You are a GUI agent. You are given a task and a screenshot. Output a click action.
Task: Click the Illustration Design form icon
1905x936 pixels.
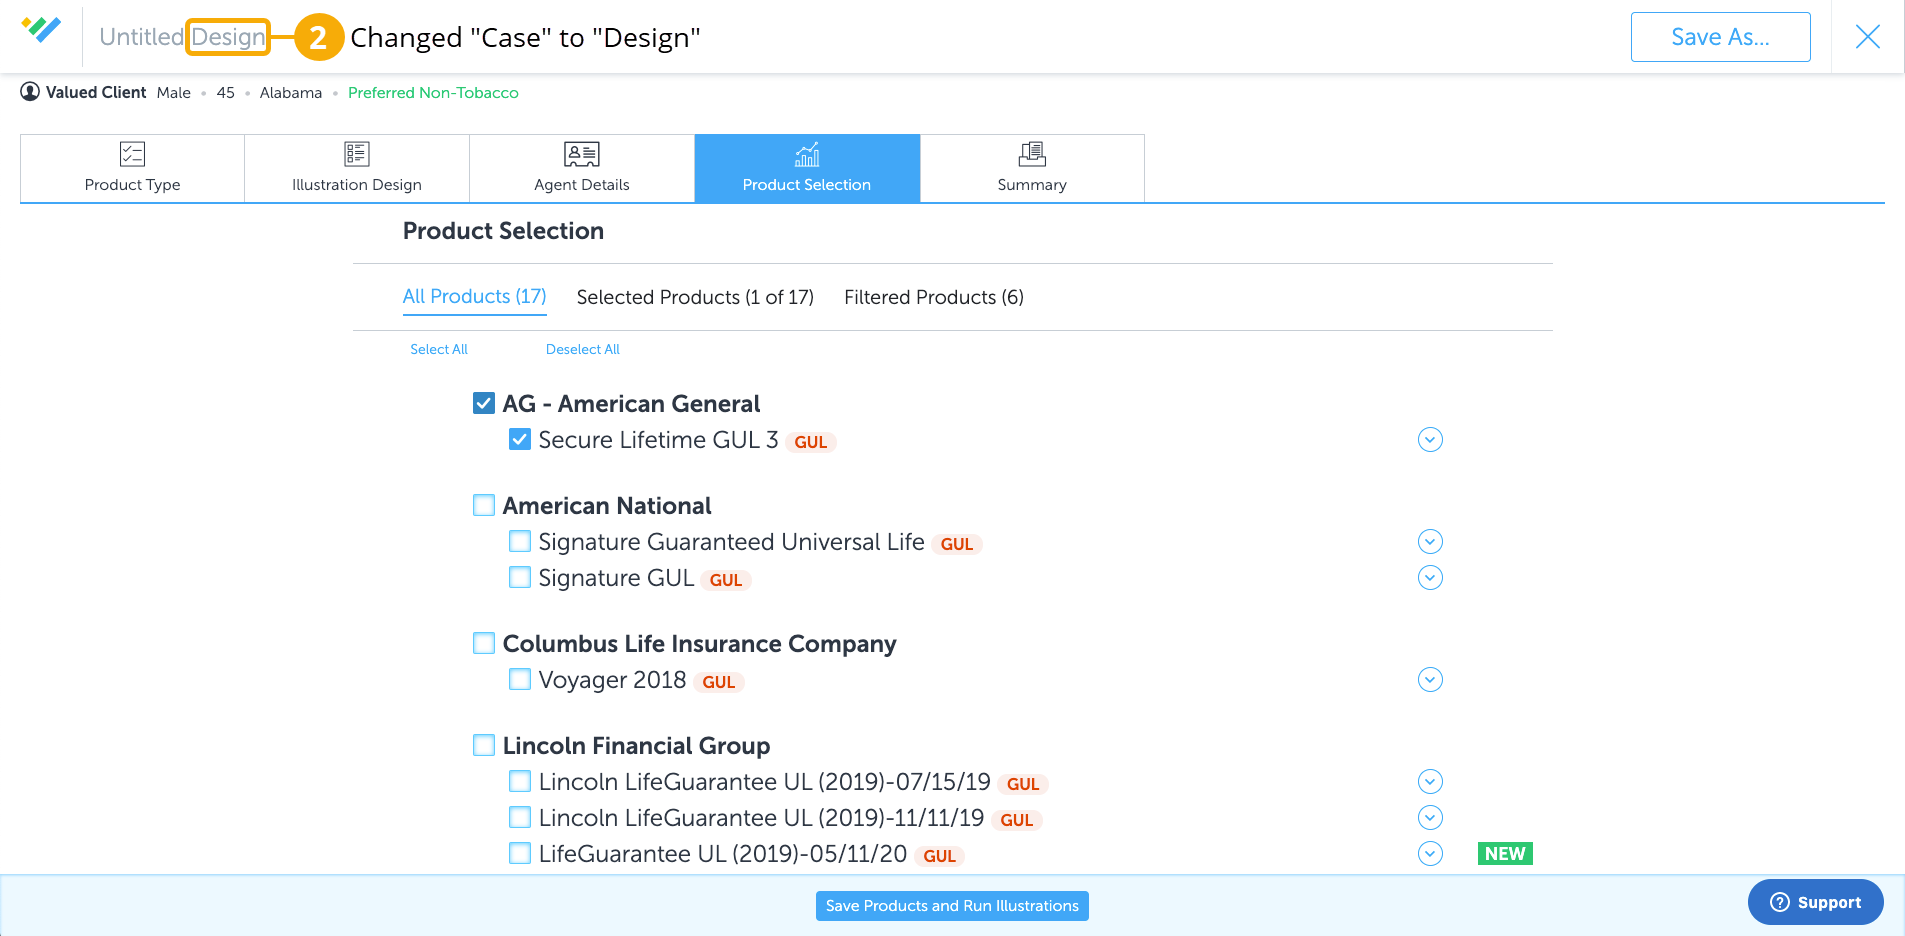[x=357, y=154]
